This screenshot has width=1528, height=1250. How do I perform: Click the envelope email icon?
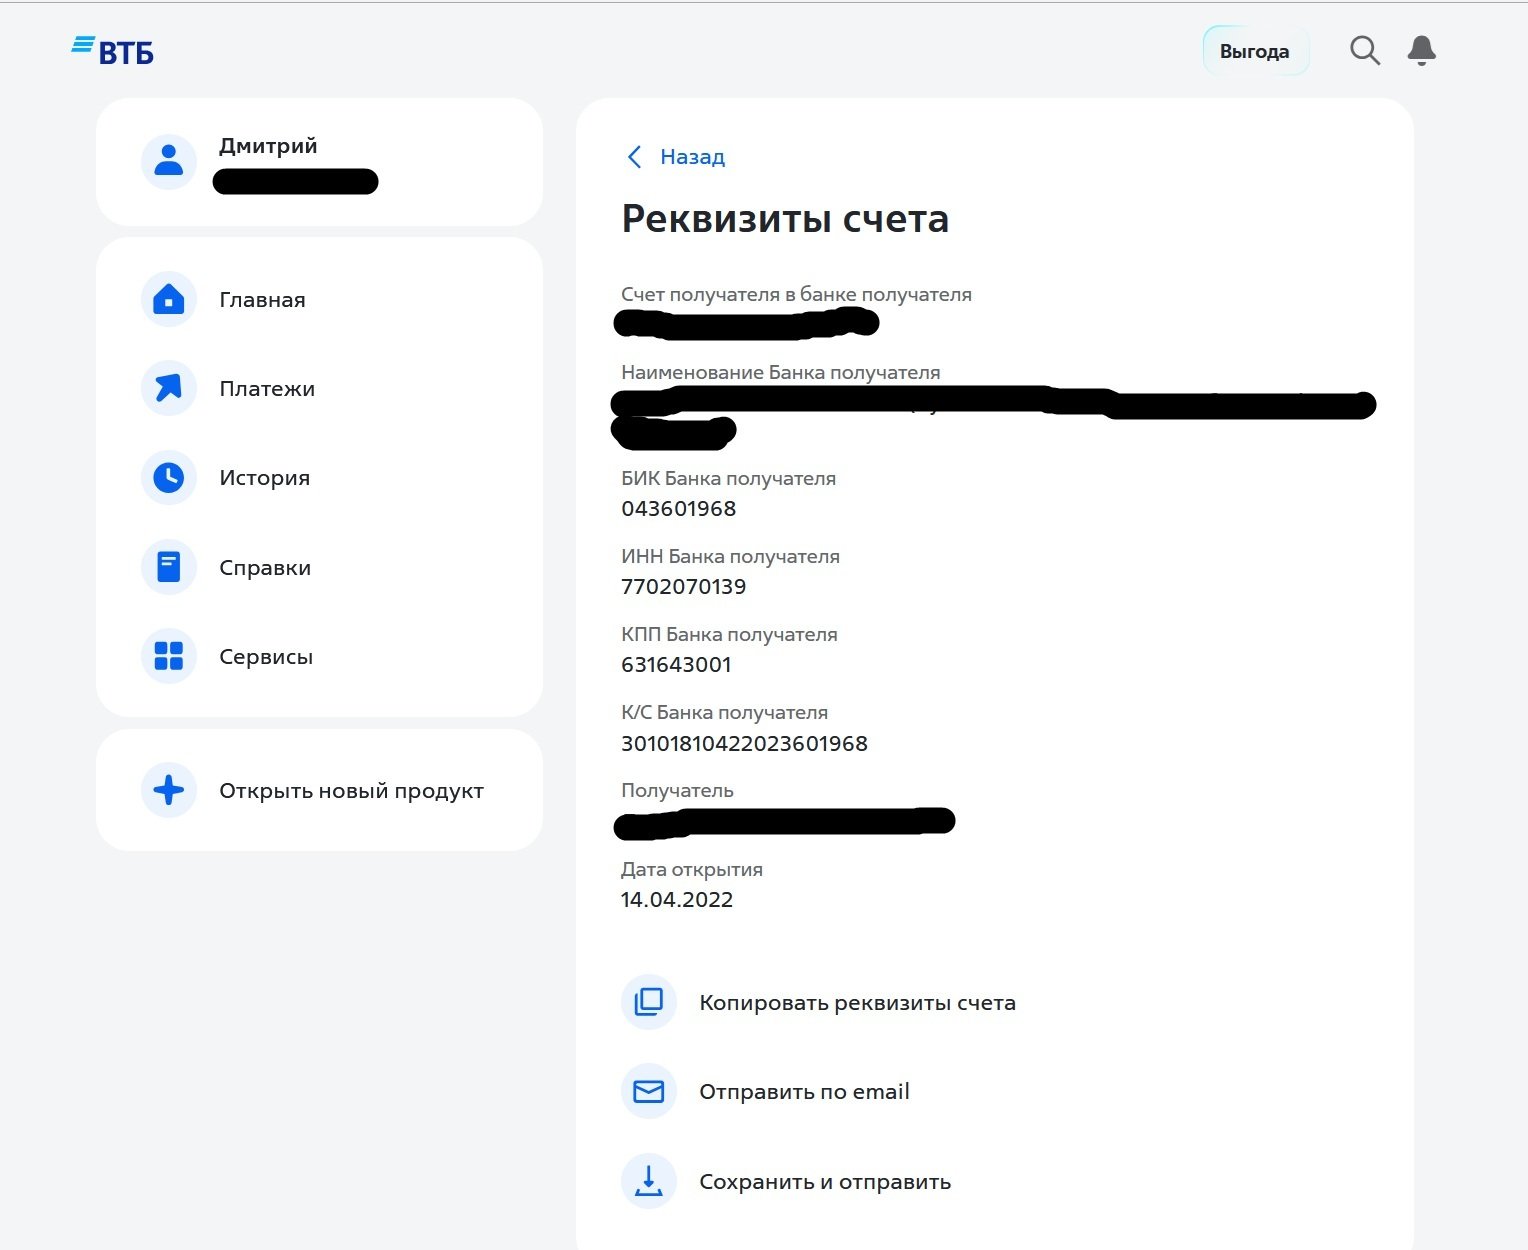pos(649,1091)
